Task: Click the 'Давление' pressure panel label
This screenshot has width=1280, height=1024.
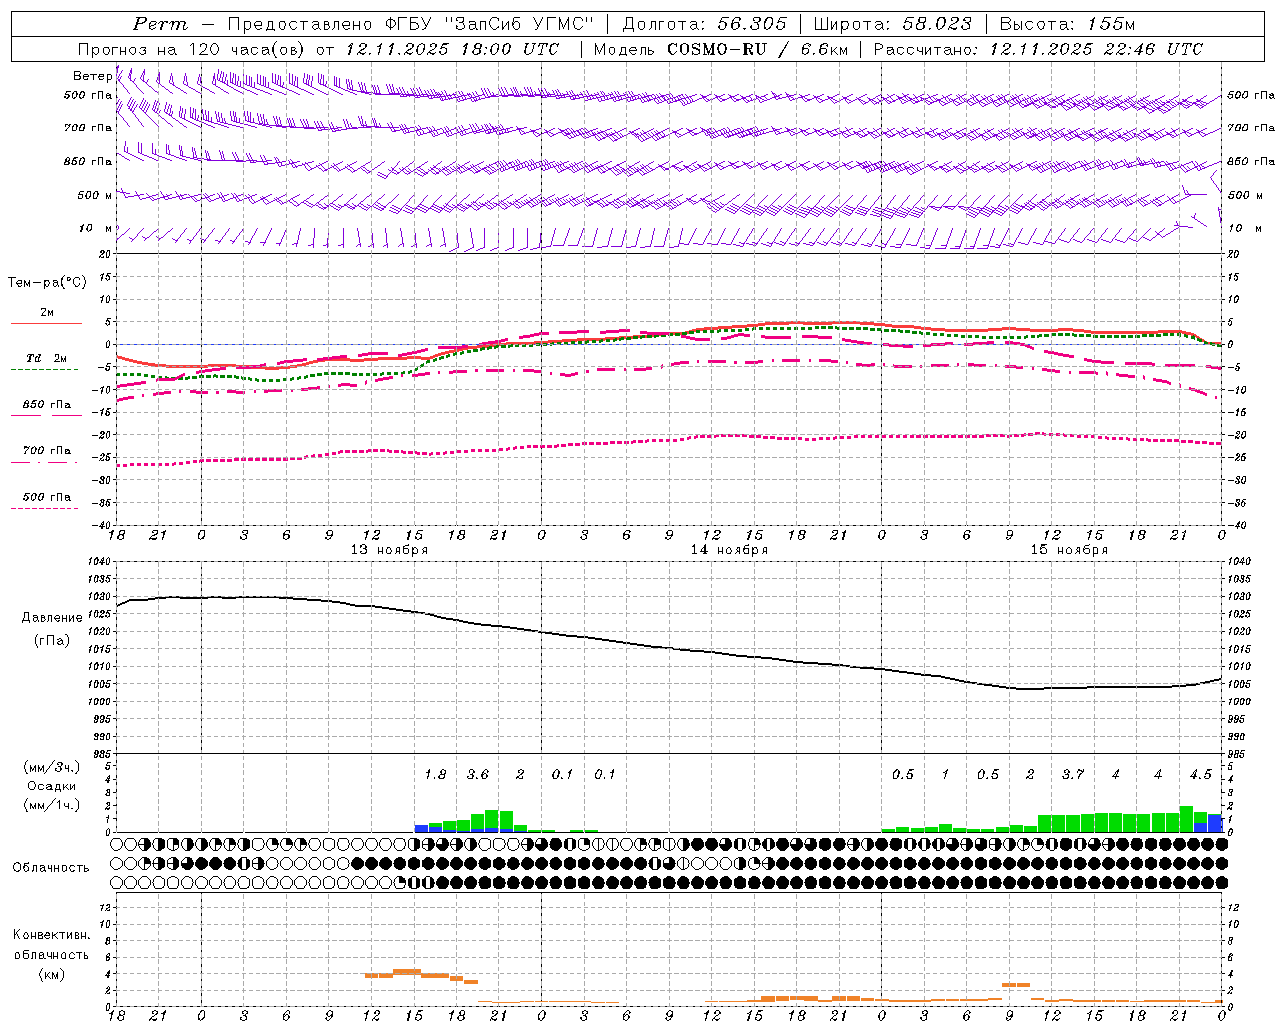Action: (52, 618)
